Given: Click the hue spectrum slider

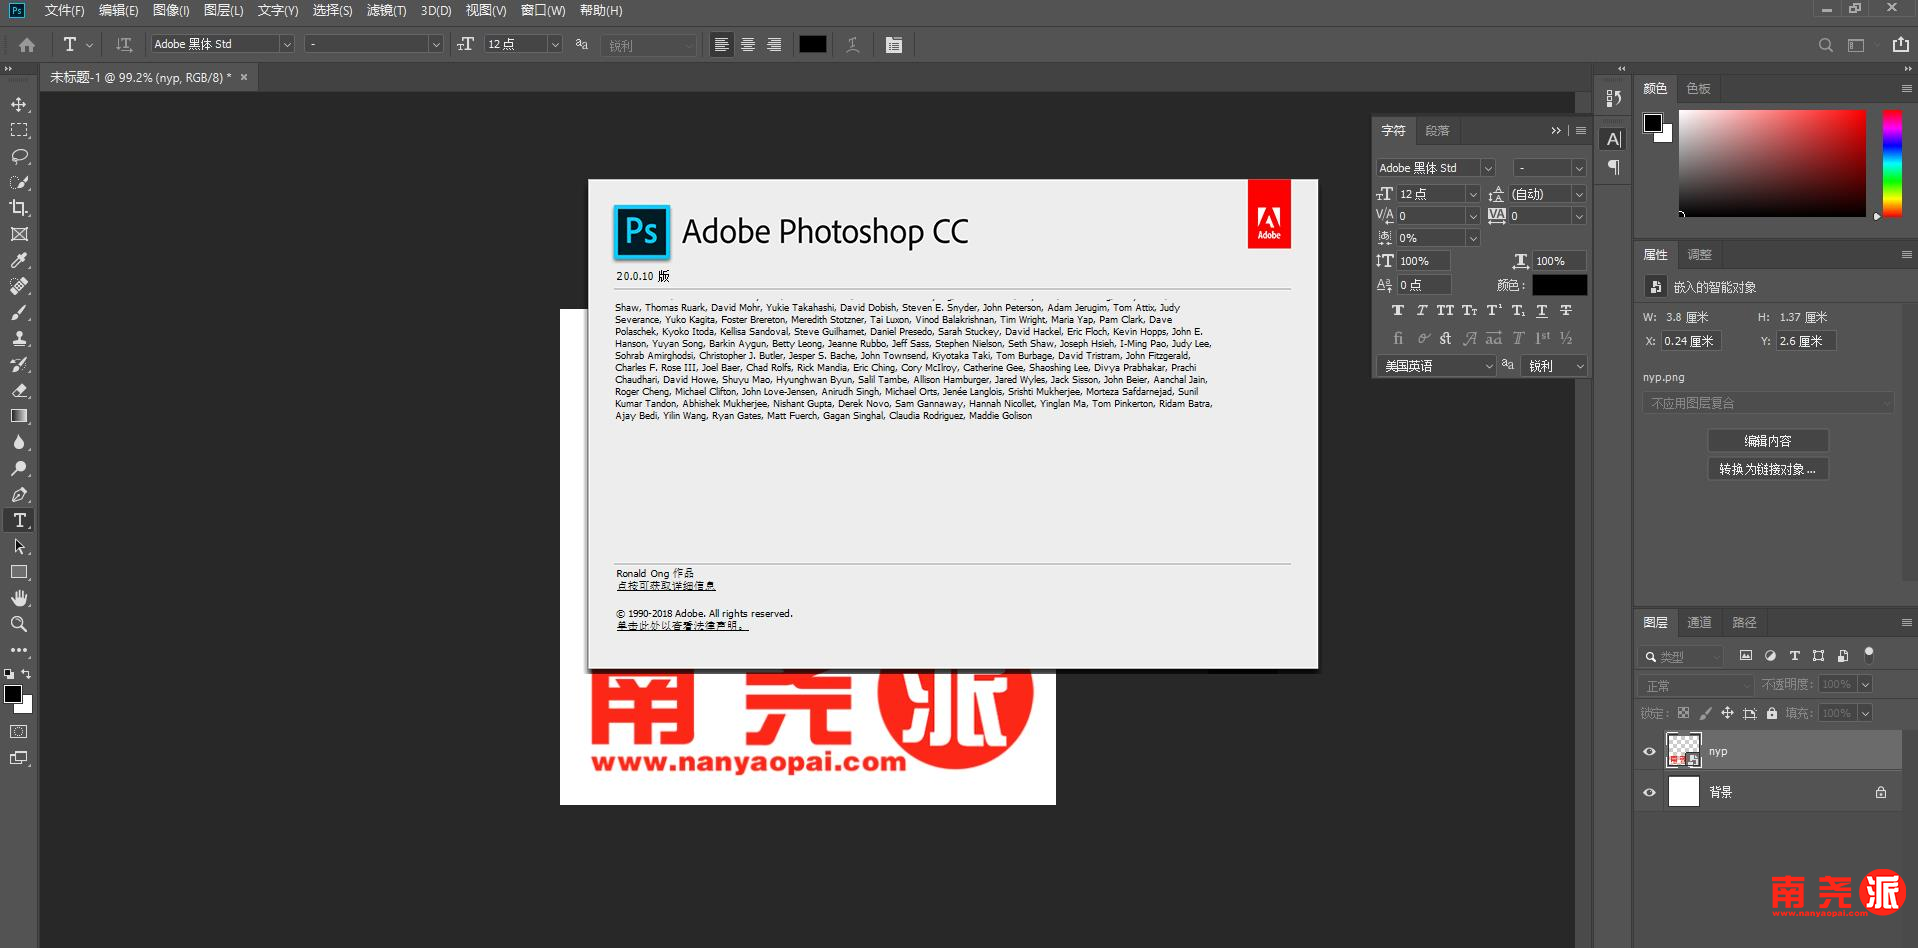Looking at the screenshot, I should 1892,162.
